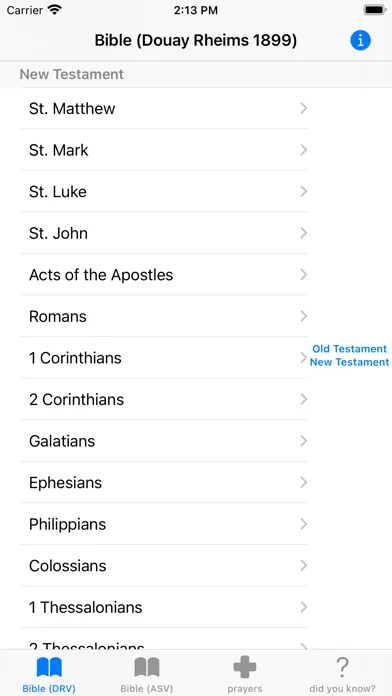The image size is (392, 696).
Task: Open 2 Corinthians
Action: tap(164, 399)
